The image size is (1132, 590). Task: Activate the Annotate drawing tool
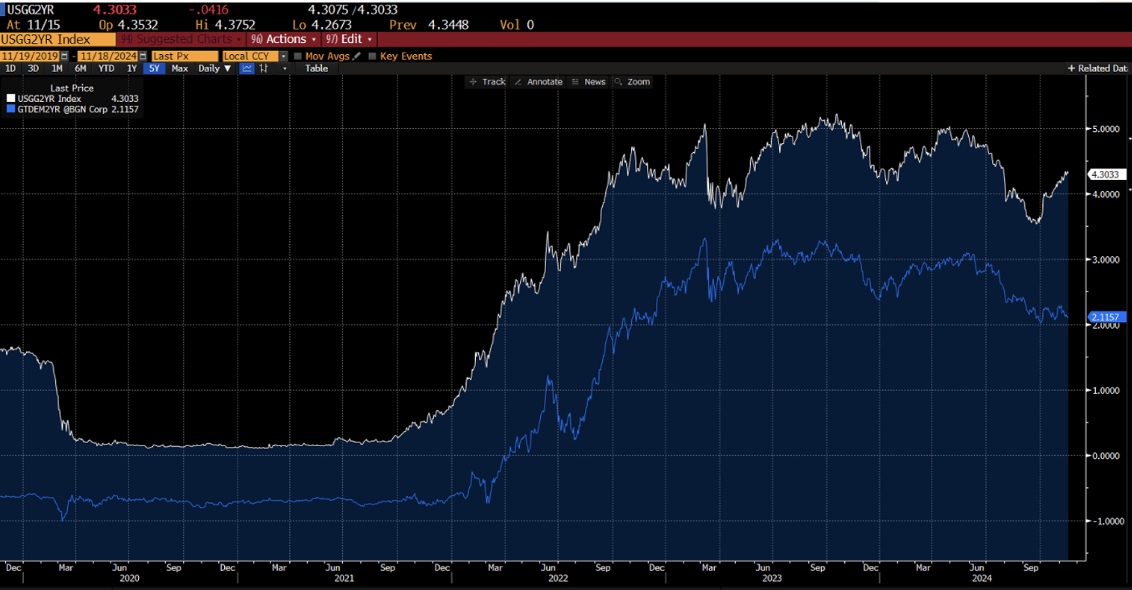[538, 82]
